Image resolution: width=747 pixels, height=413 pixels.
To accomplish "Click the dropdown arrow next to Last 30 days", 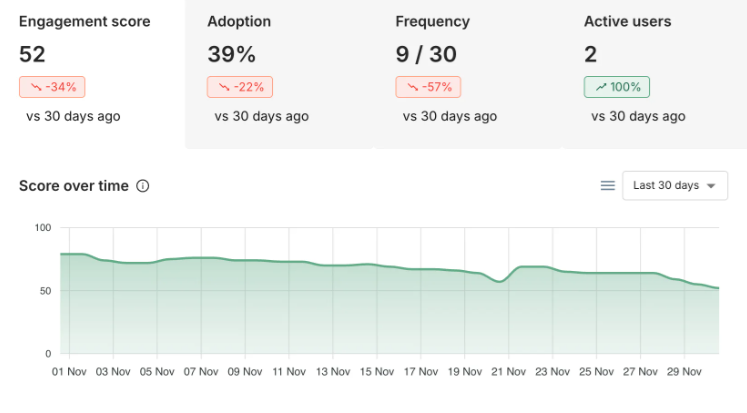I will click(x=711, y=186).
